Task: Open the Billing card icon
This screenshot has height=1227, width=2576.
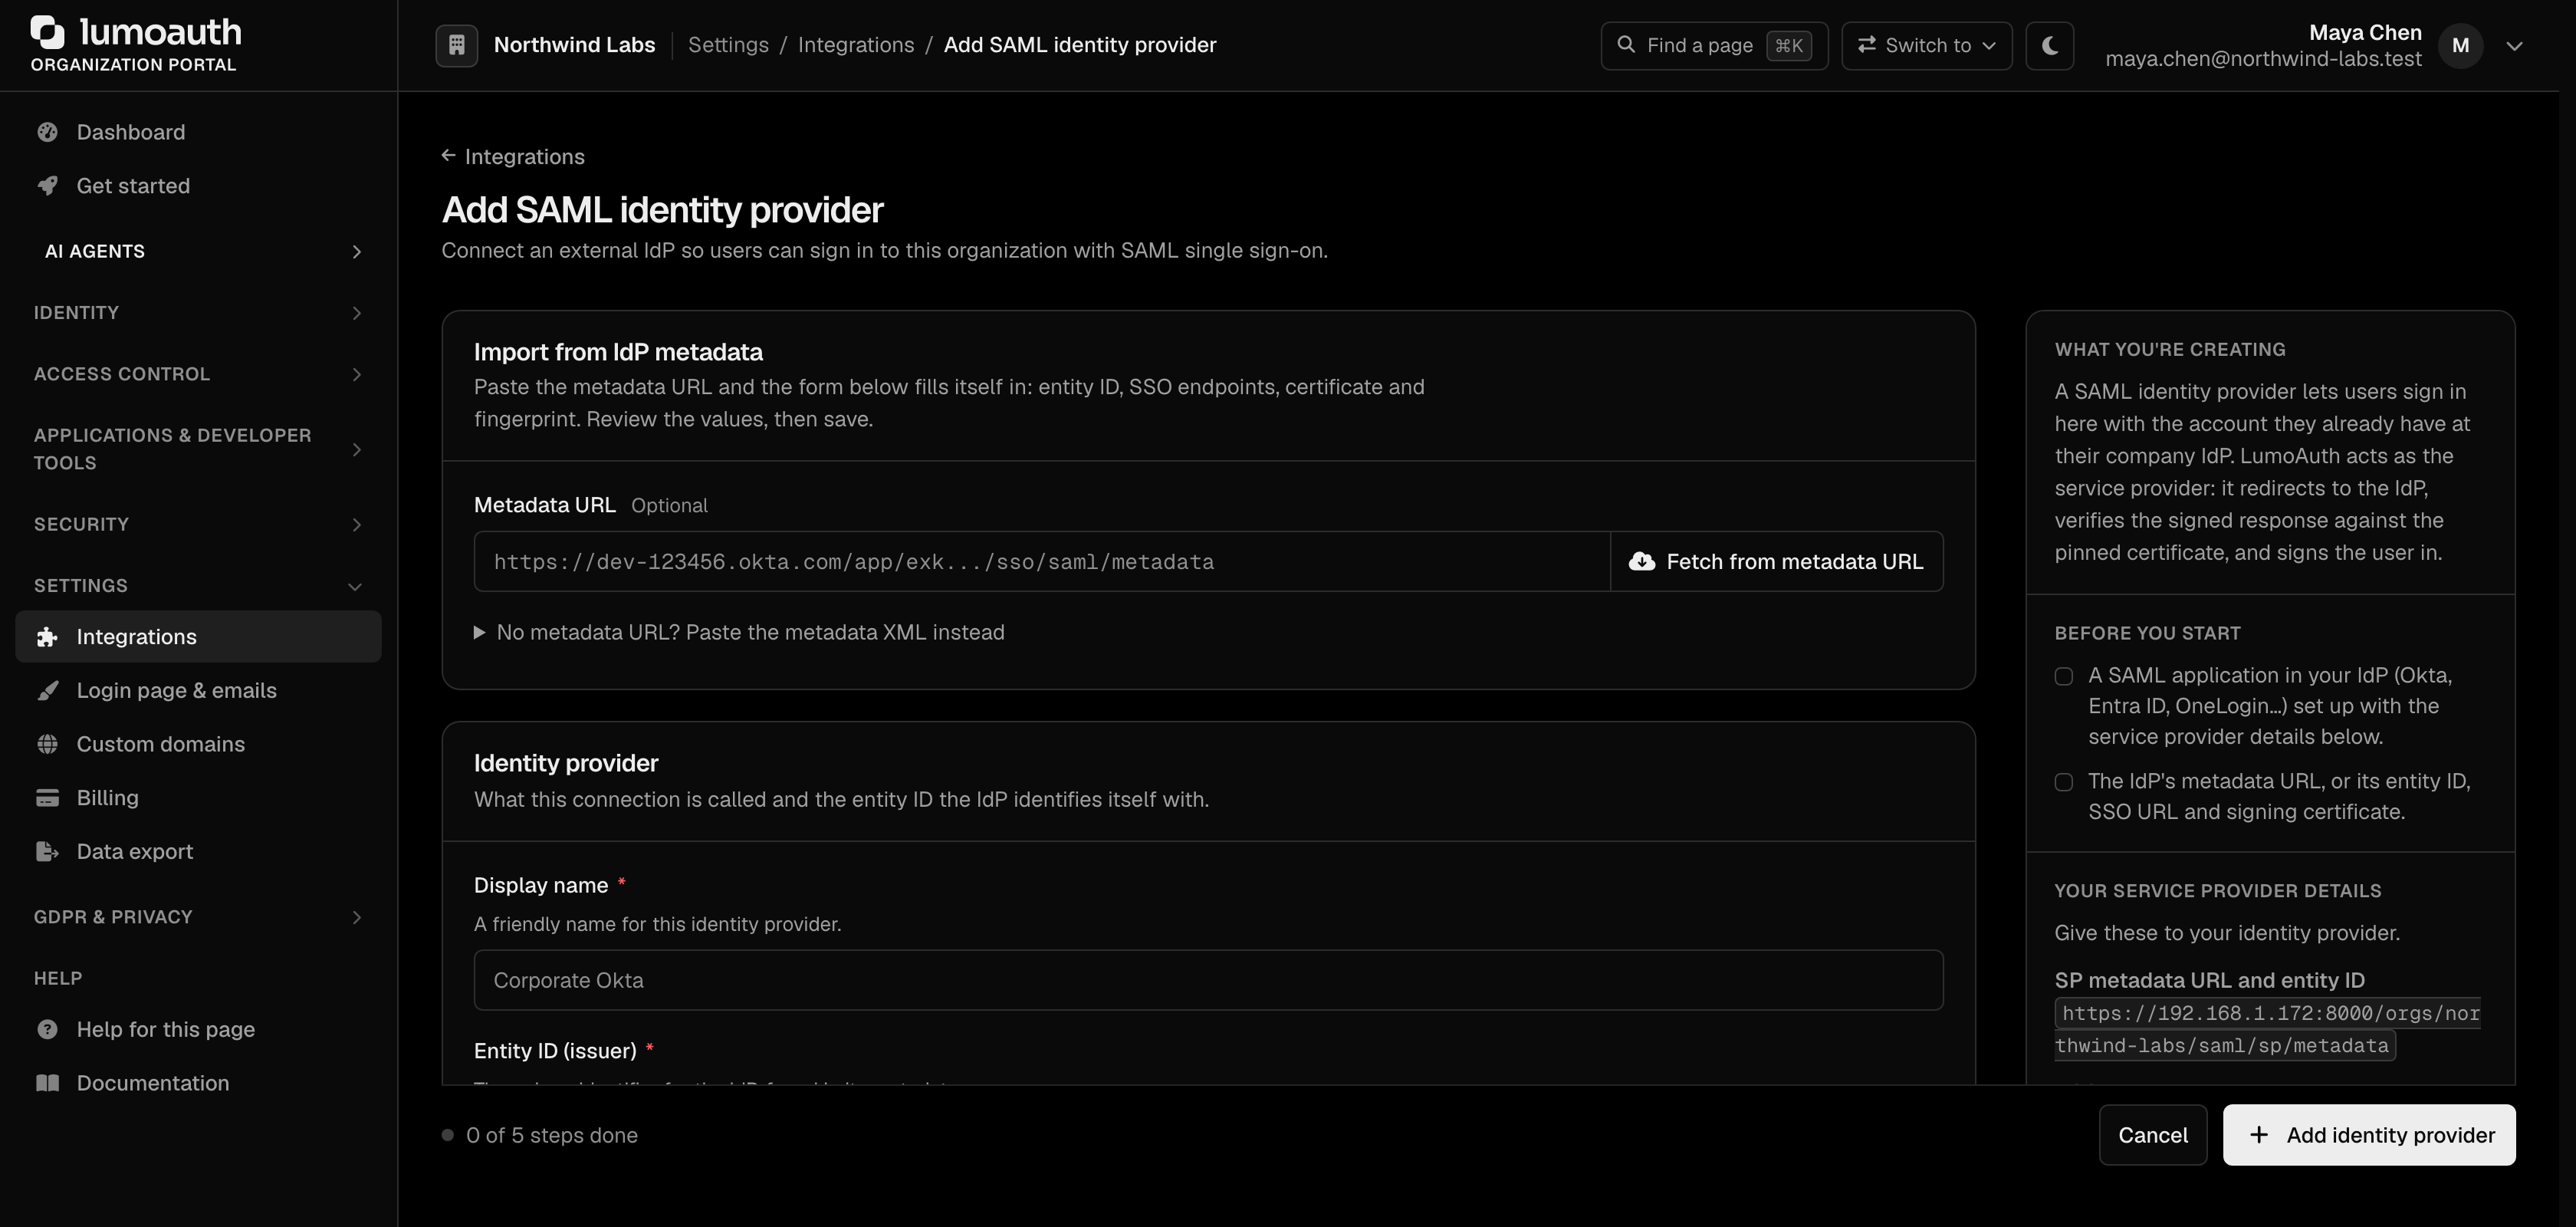Action: pyautogui.click(x=47, y=798)
